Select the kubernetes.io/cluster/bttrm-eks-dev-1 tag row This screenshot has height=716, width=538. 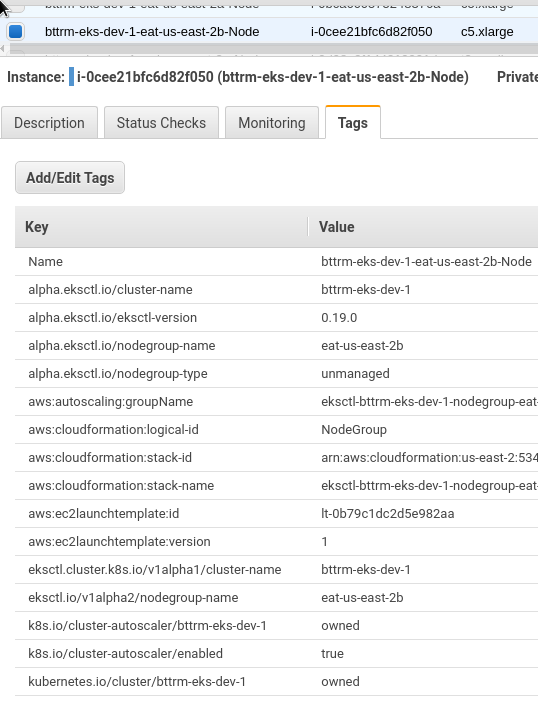pyautogui.click(x=276, y=681)
